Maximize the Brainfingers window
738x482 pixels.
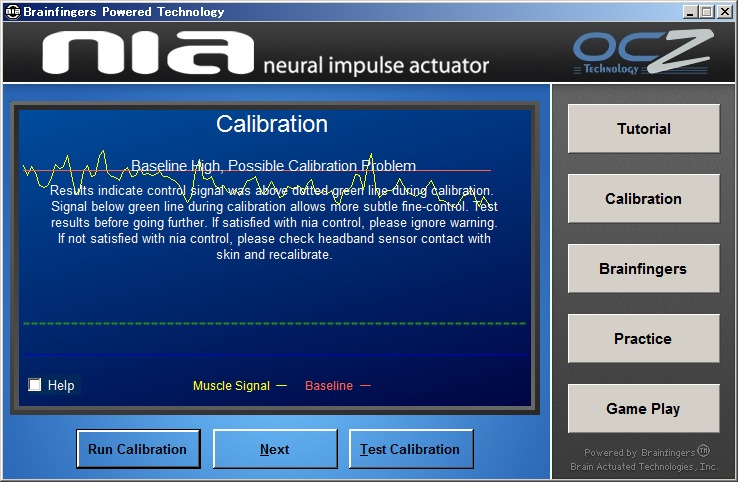click(707, 12)
